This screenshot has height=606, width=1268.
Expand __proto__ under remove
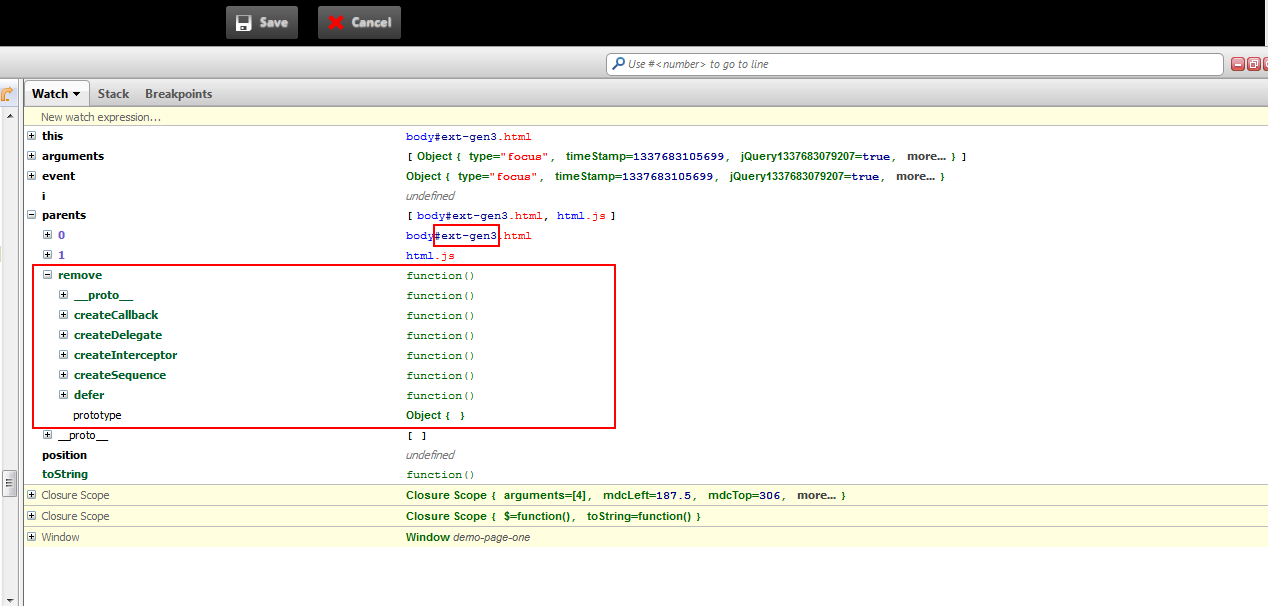[64, 295]
